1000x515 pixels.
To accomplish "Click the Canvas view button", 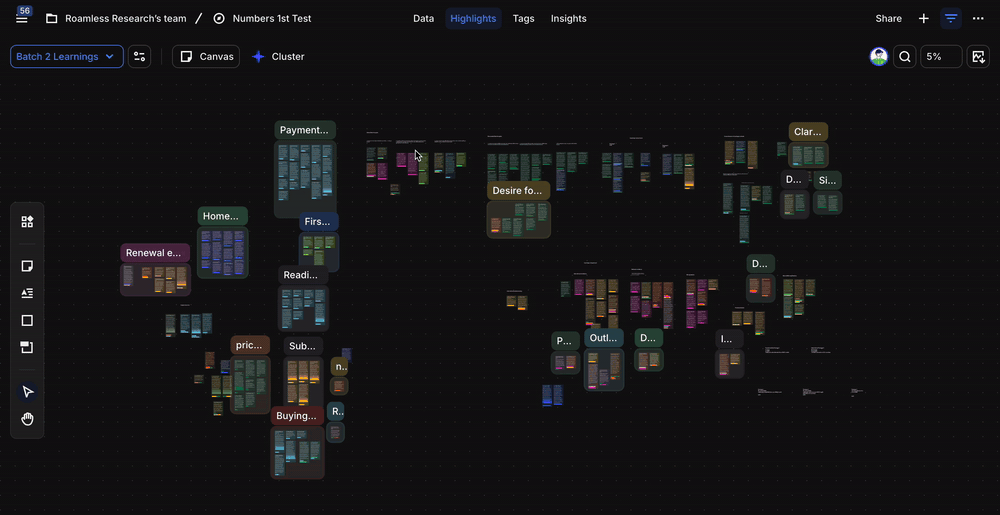I will coord(206,57).
